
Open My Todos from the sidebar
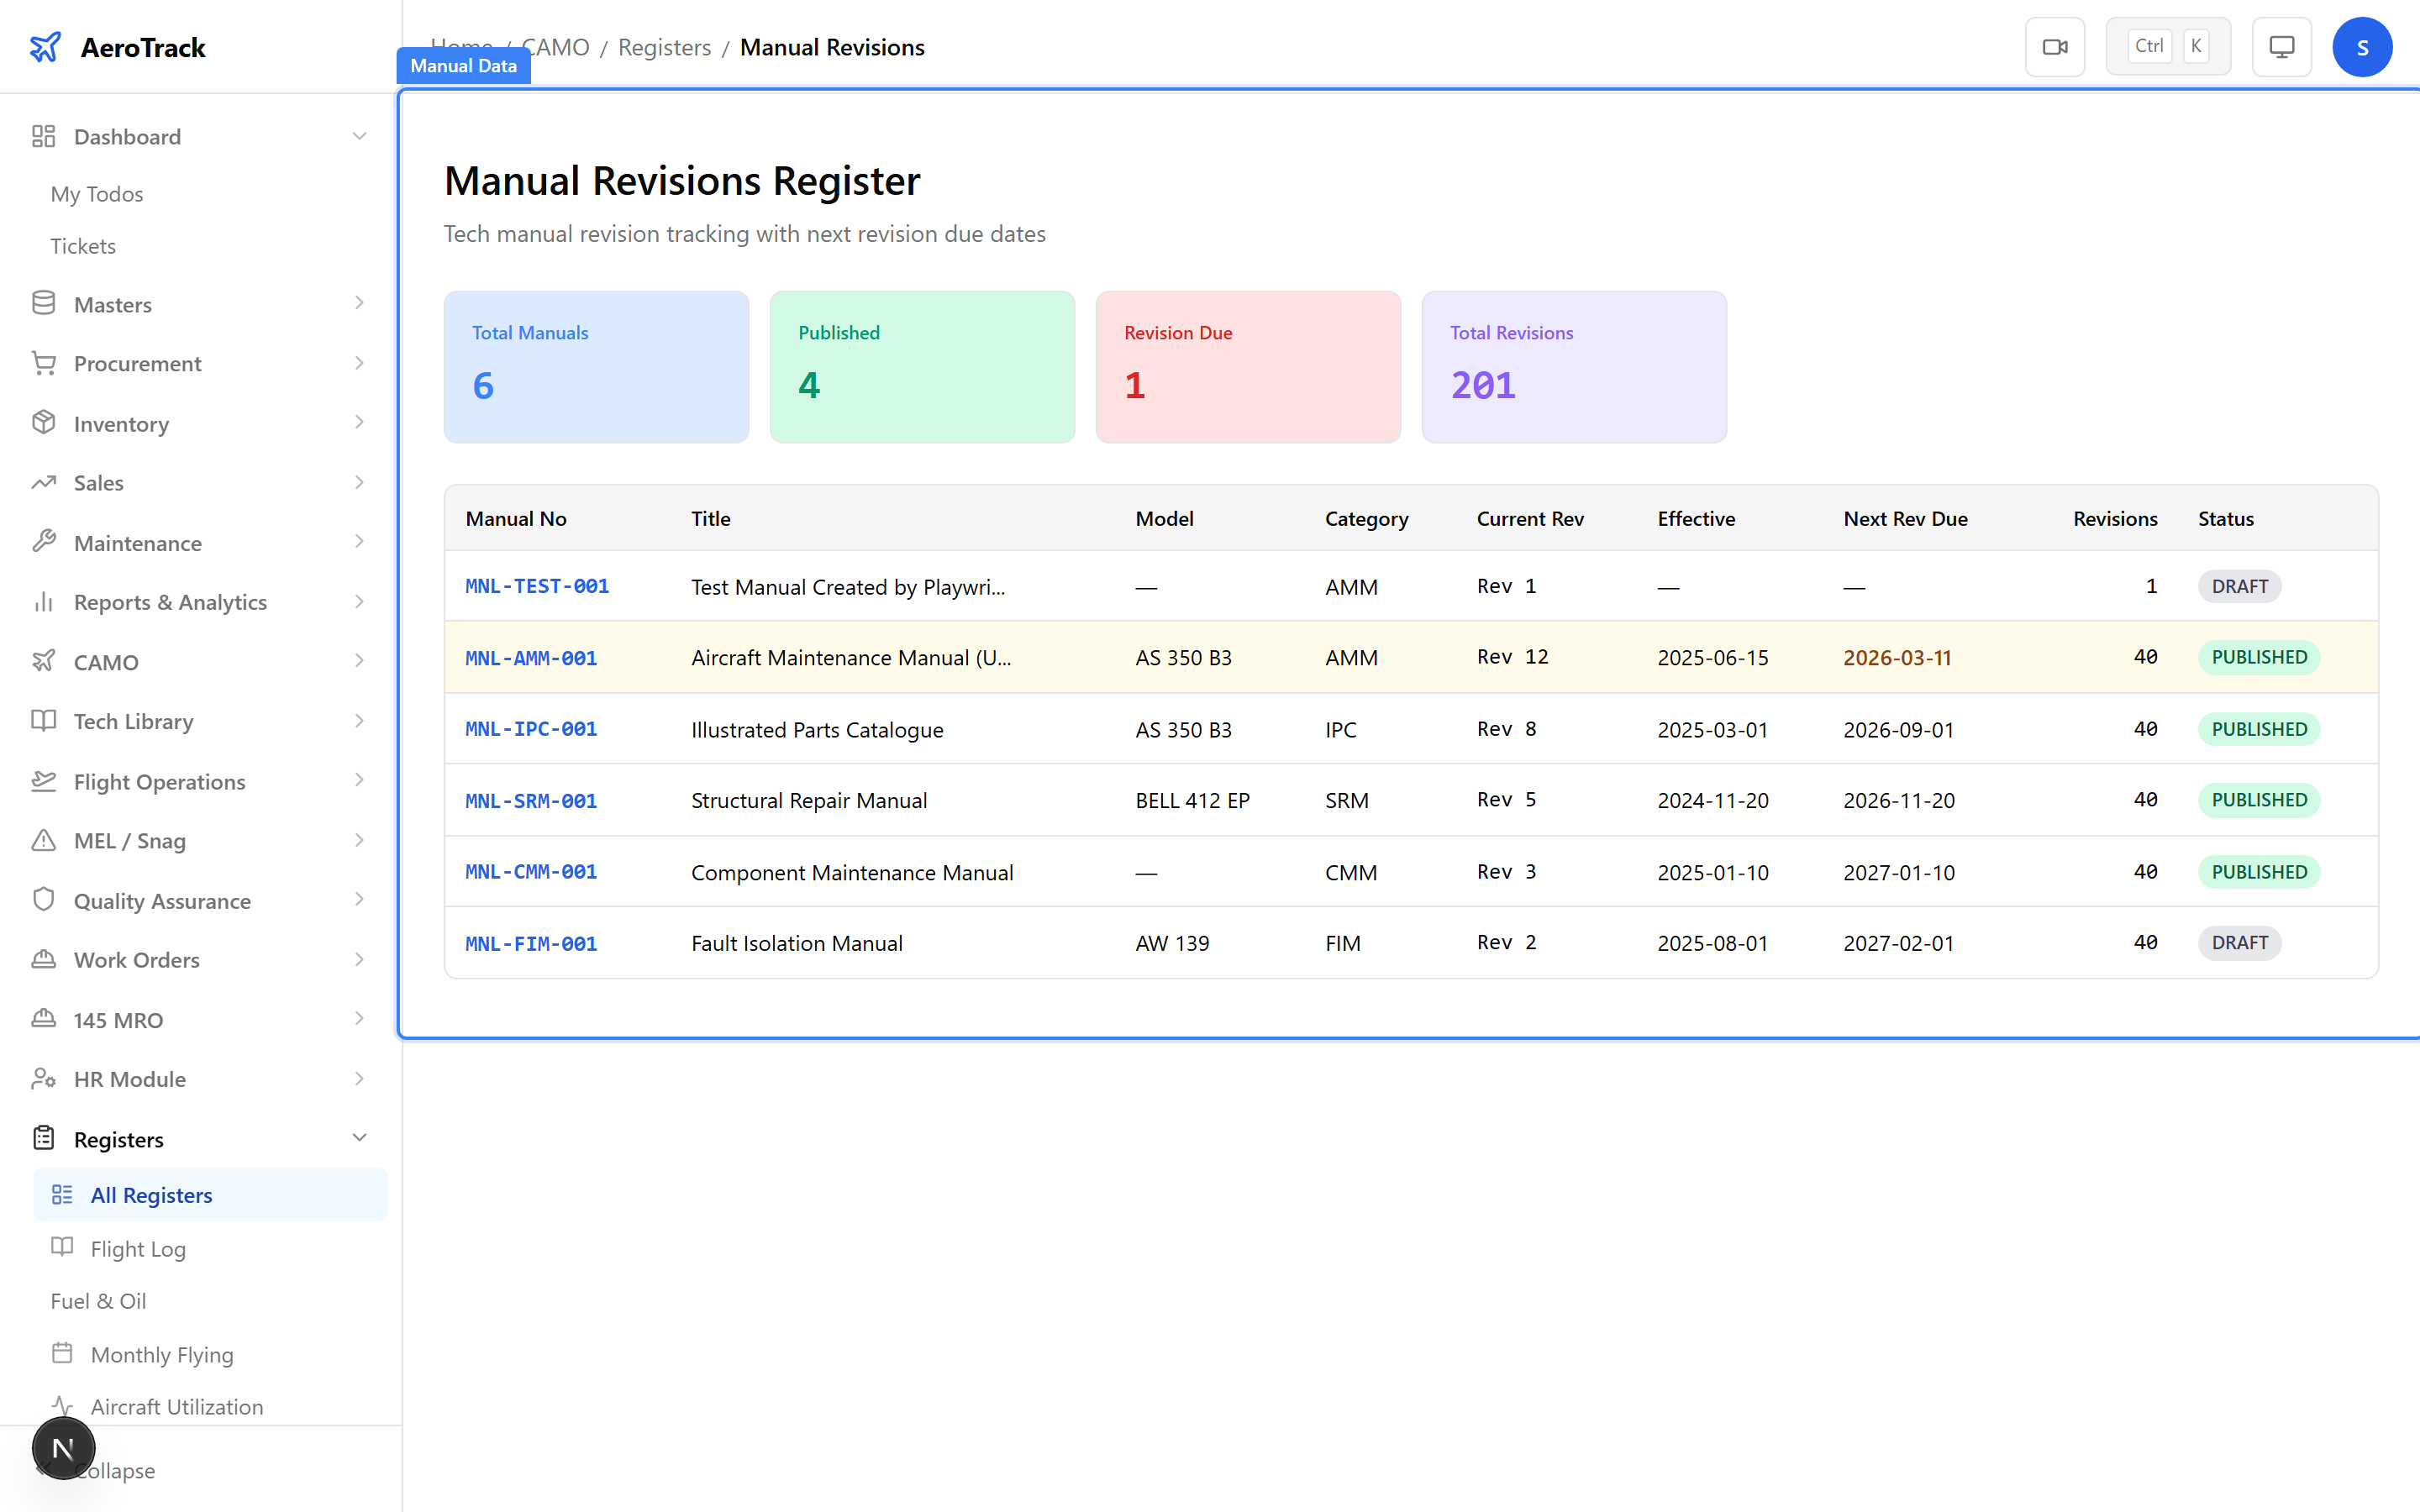point(96,193)
